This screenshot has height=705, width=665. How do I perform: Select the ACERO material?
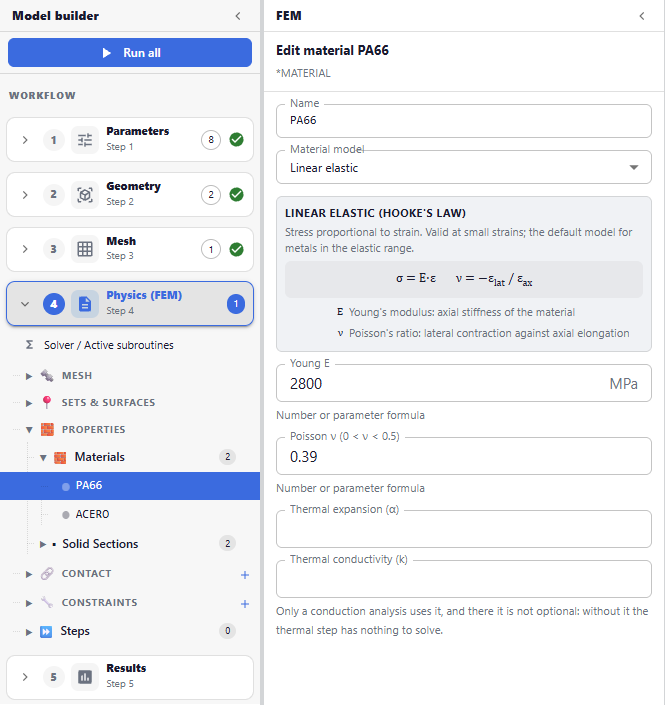click(x=92, y=514)
